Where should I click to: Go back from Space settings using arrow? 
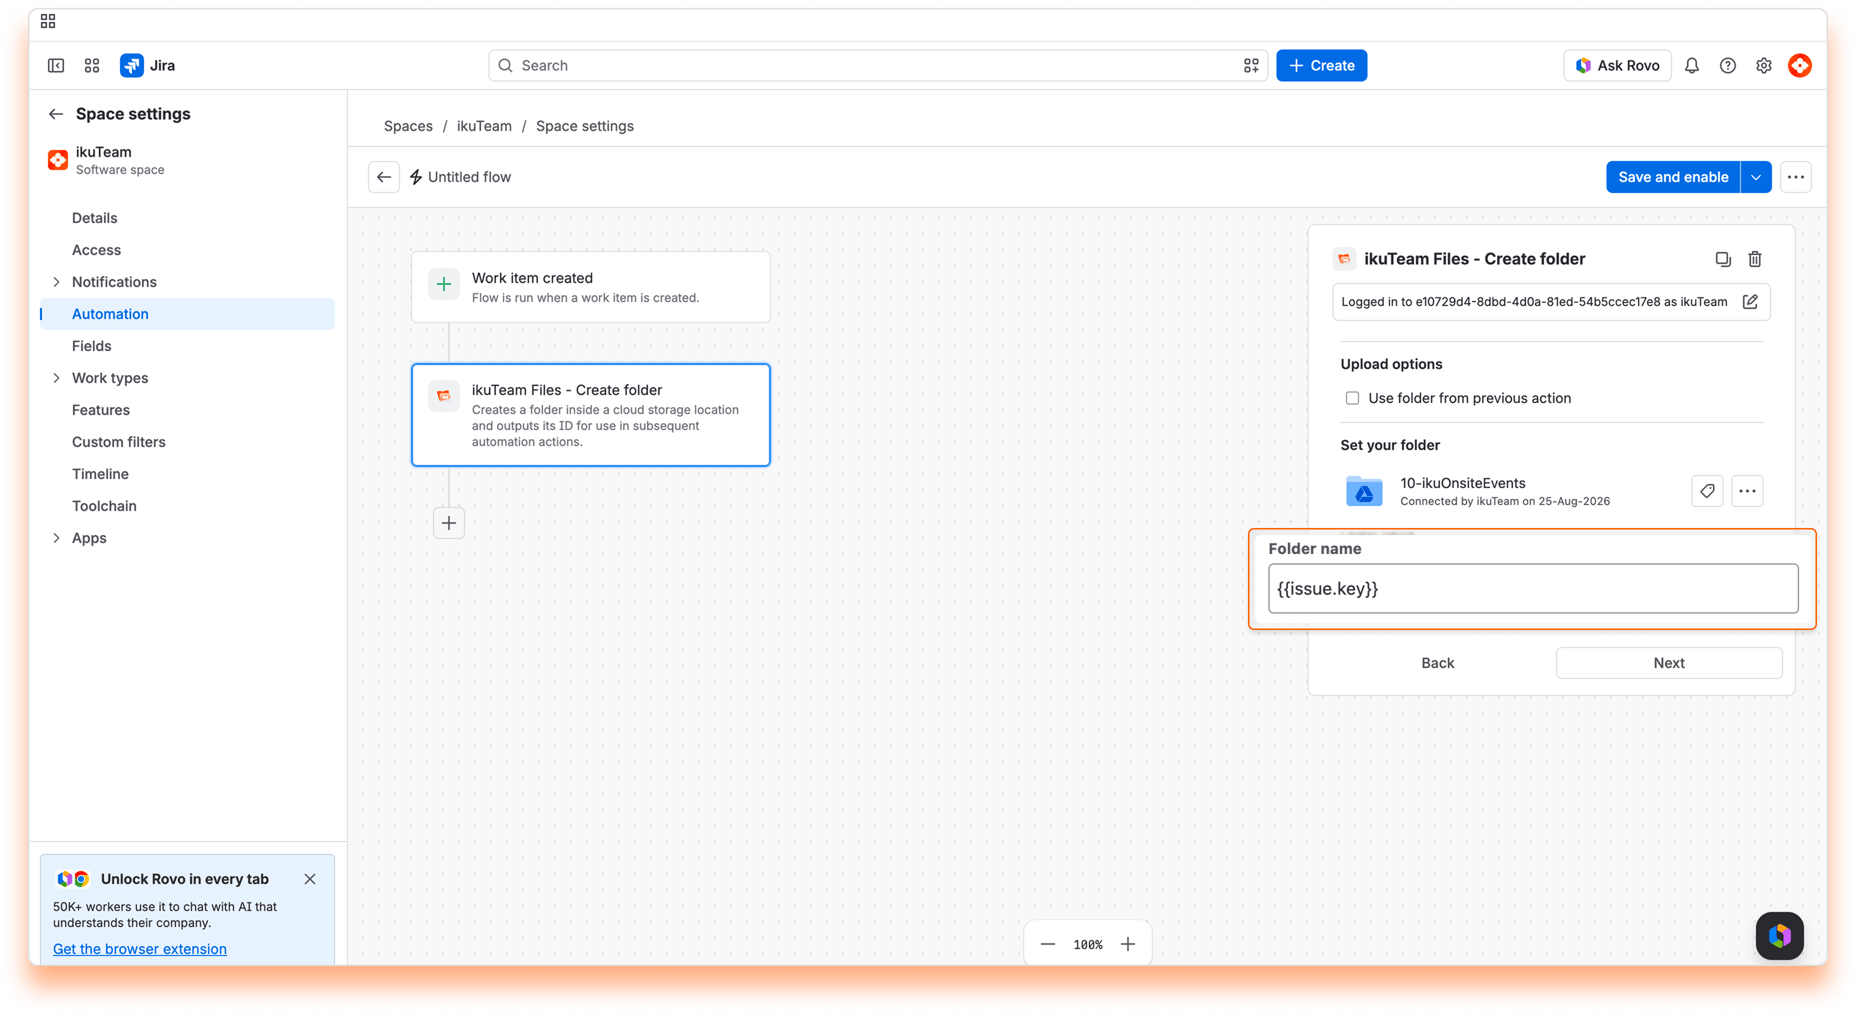pyautogui.click(x=56, y=114)
